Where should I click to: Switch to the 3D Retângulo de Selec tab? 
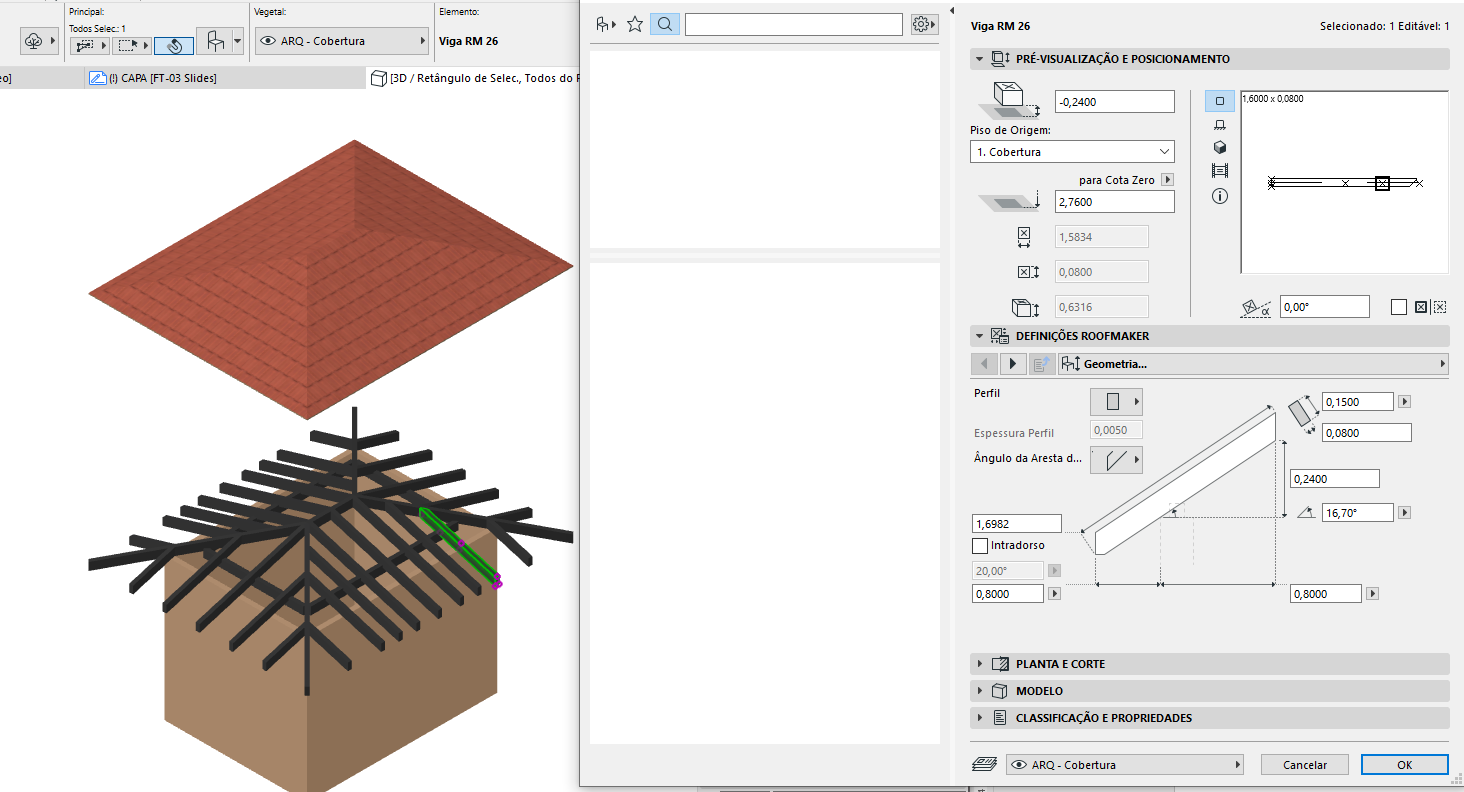point(470,77)
